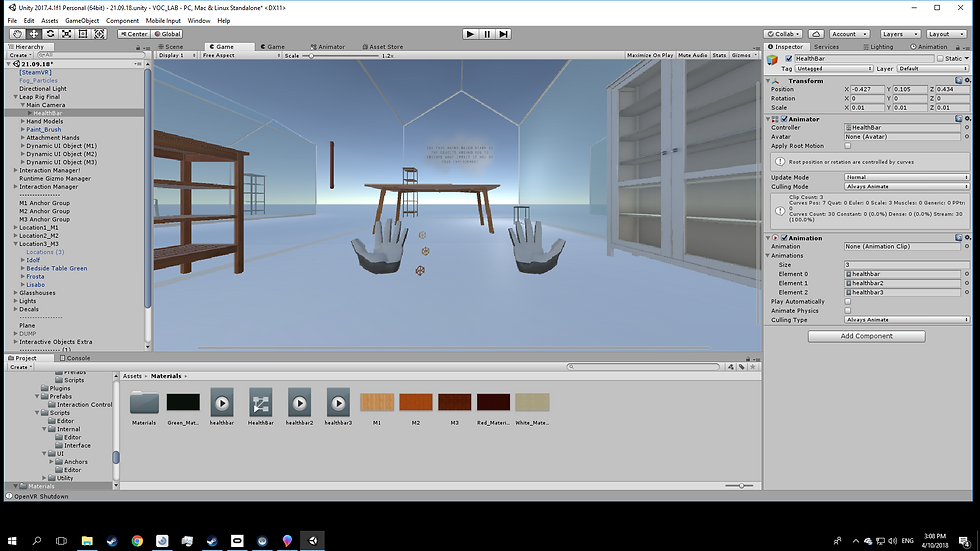Select the Rotate tool
The image size is (980, 551).
coord(50,34)
